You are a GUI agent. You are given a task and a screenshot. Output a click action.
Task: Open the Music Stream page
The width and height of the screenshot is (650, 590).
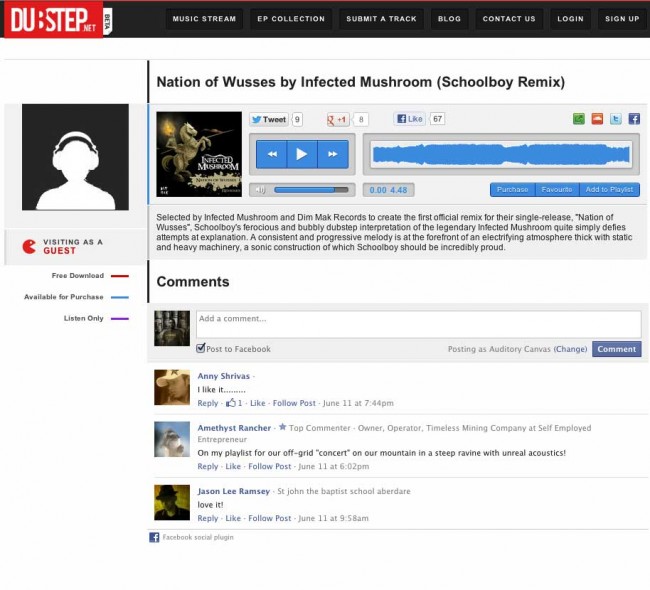coord(204,19)
